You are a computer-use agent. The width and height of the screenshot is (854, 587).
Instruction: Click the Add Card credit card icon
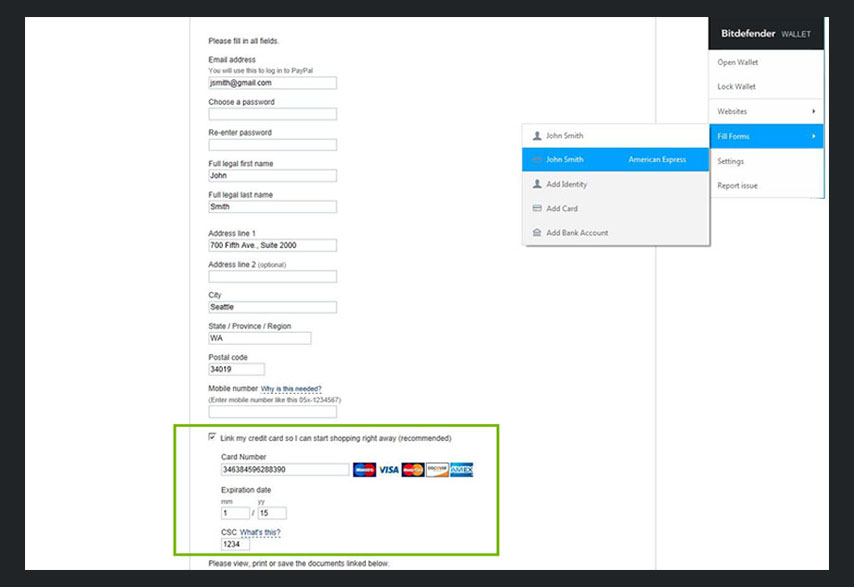(537, 208)
